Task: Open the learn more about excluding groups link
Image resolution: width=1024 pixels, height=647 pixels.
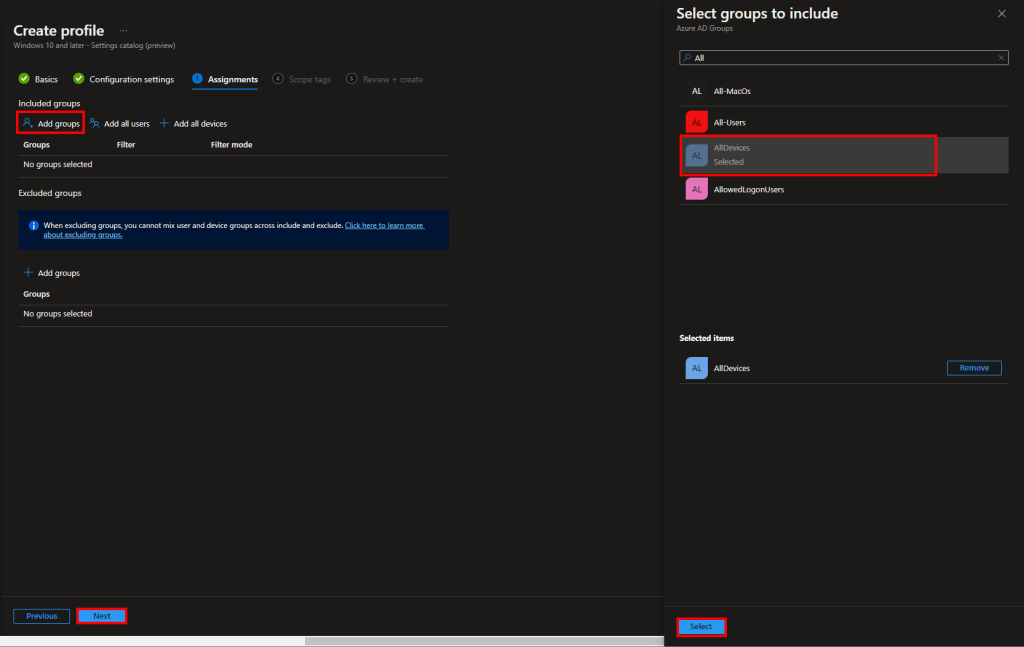Action: tap(384, 226)
